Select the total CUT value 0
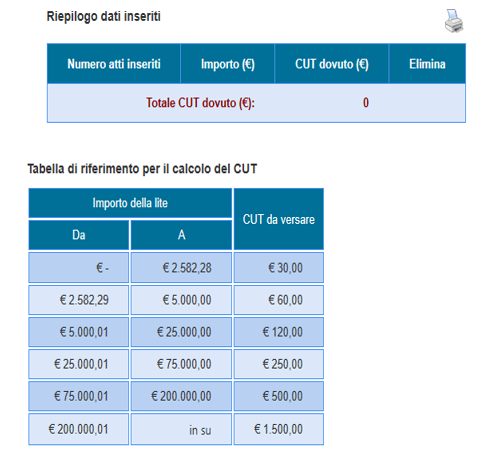This screenshot has height=467, width=478. pyautogui.click(x=366, y=103)
